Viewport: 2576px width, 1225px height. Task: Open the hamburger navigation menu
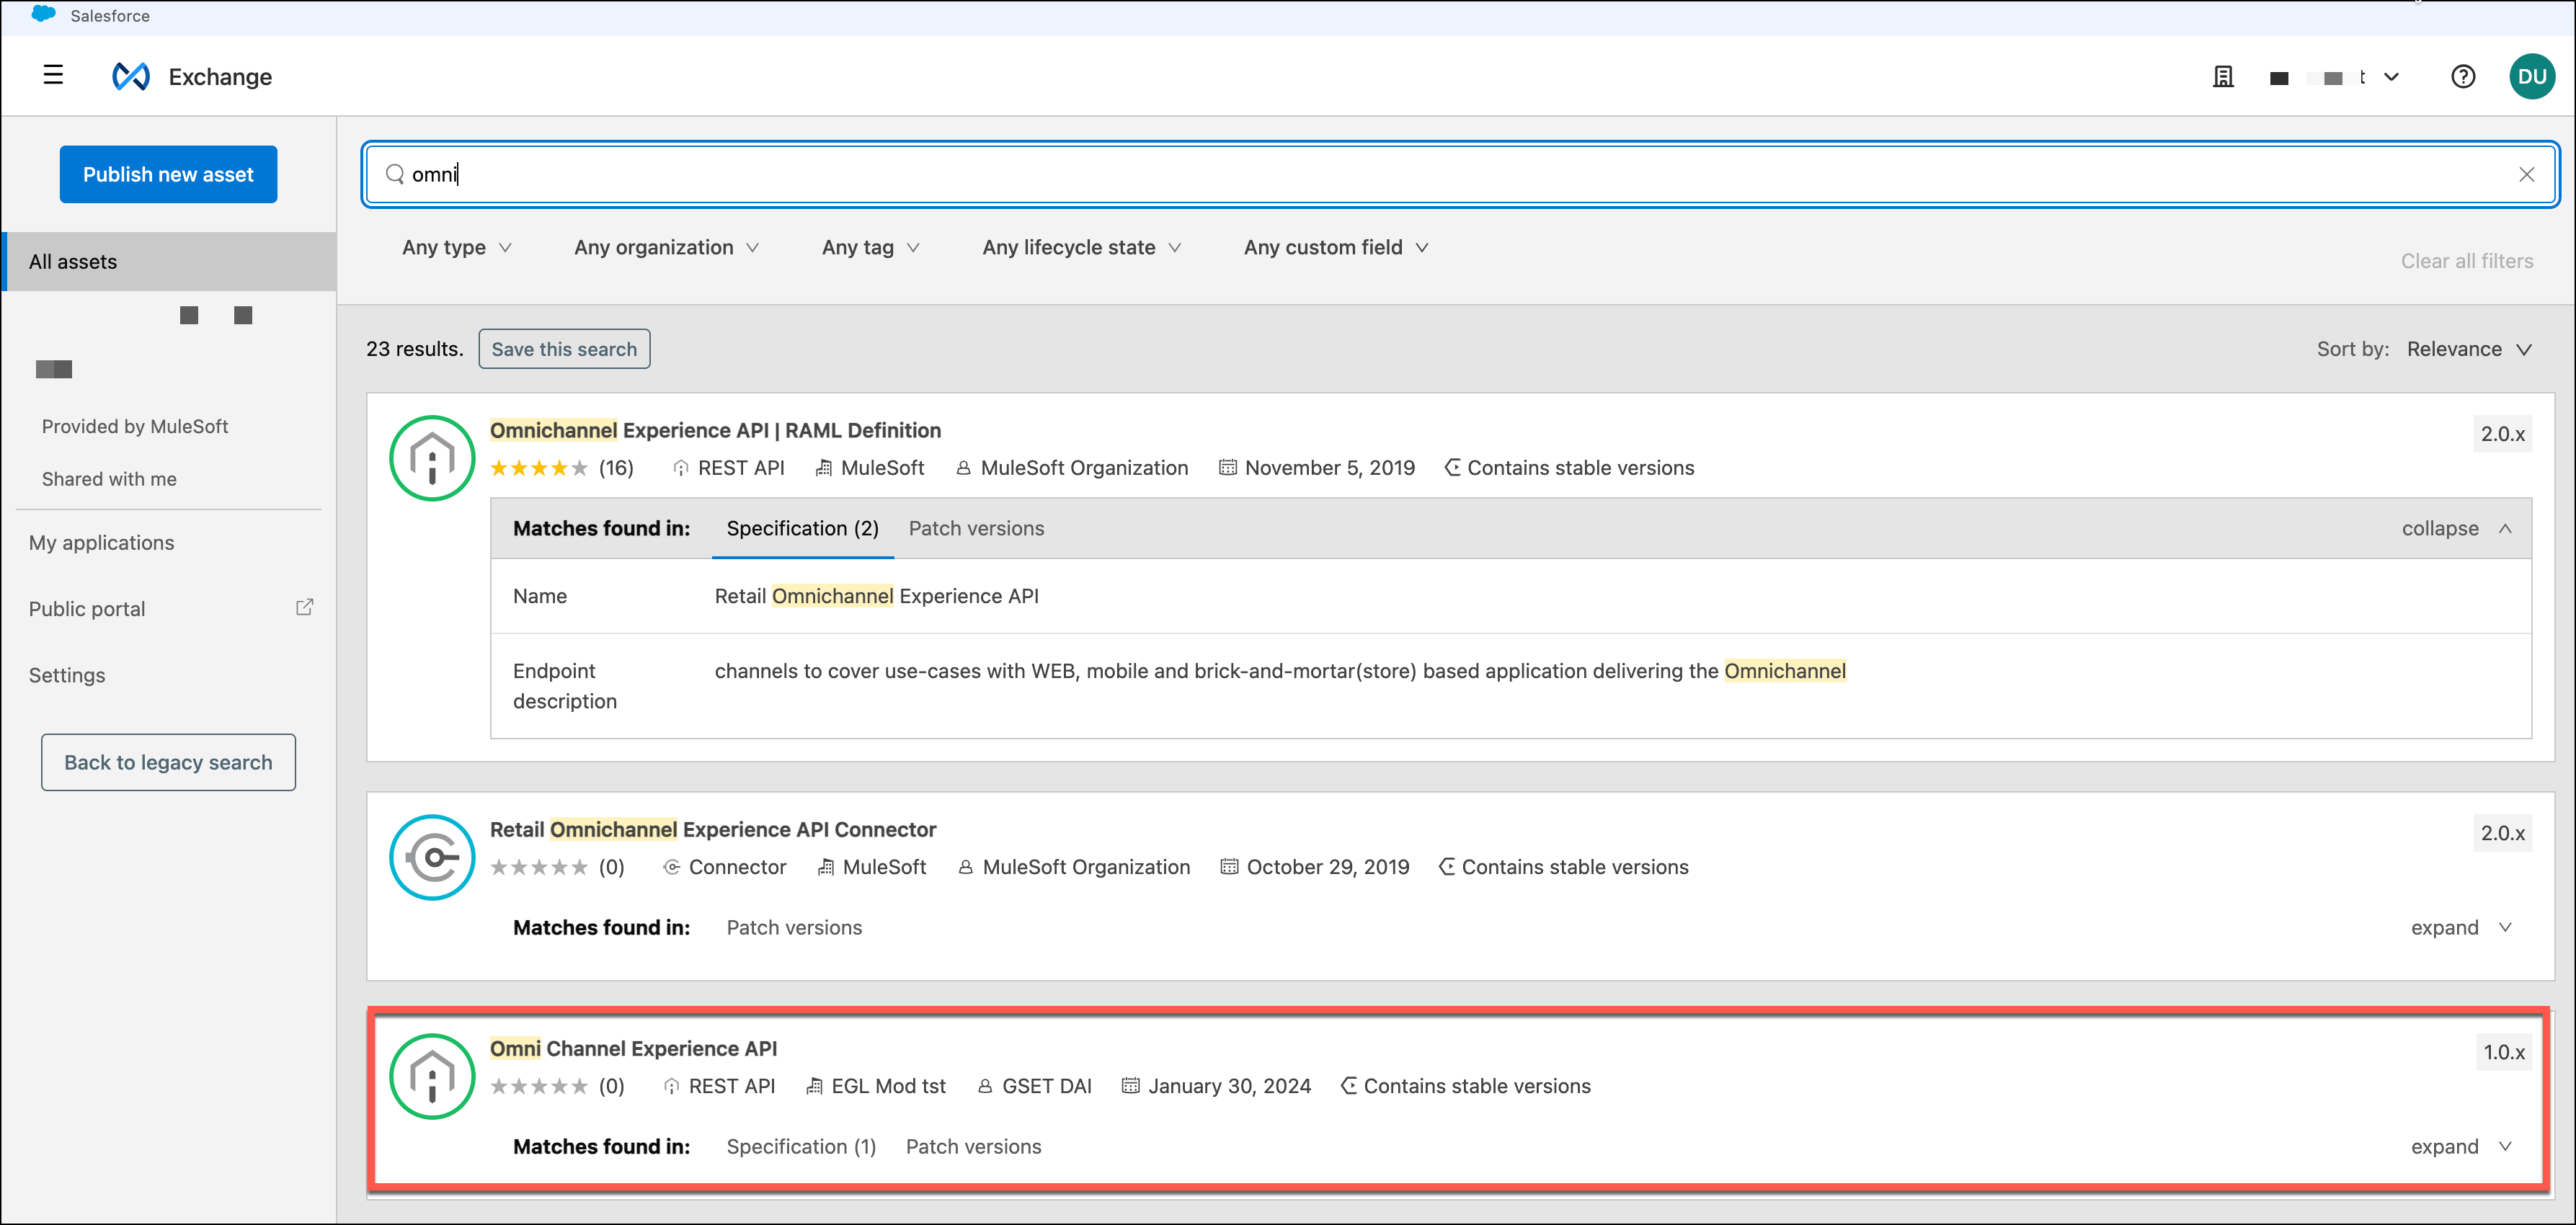53,76
